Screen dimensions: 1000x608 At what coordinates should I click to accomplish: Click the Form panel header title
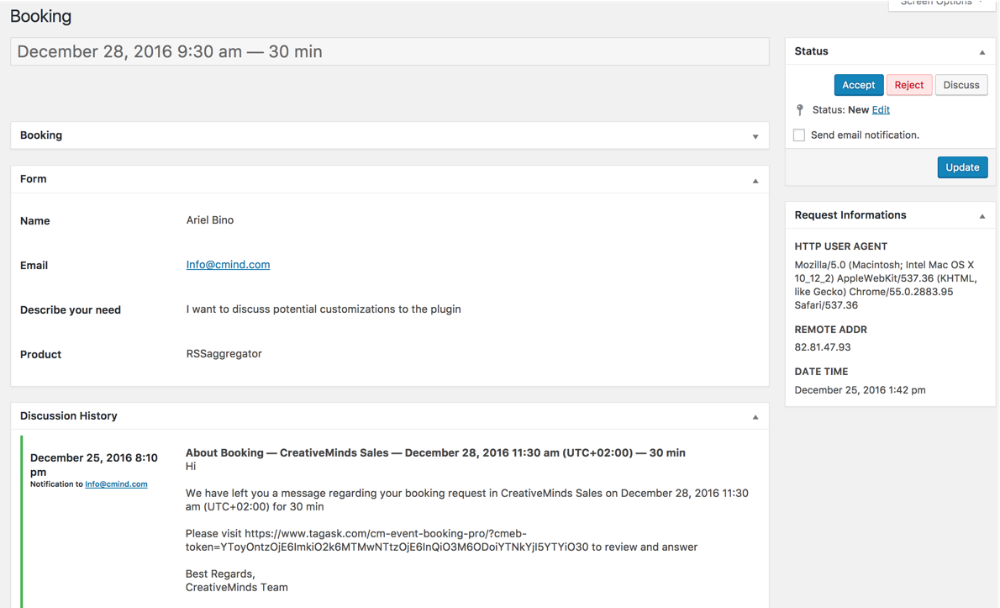click(33, 179)
